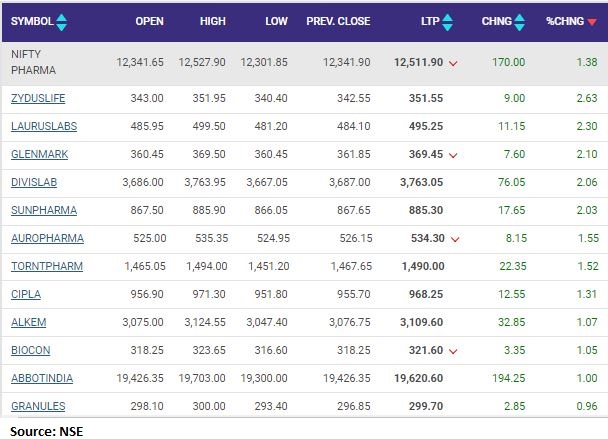Open the CIPLA stock link
608x439 pixels.
(x=26, y=294)
